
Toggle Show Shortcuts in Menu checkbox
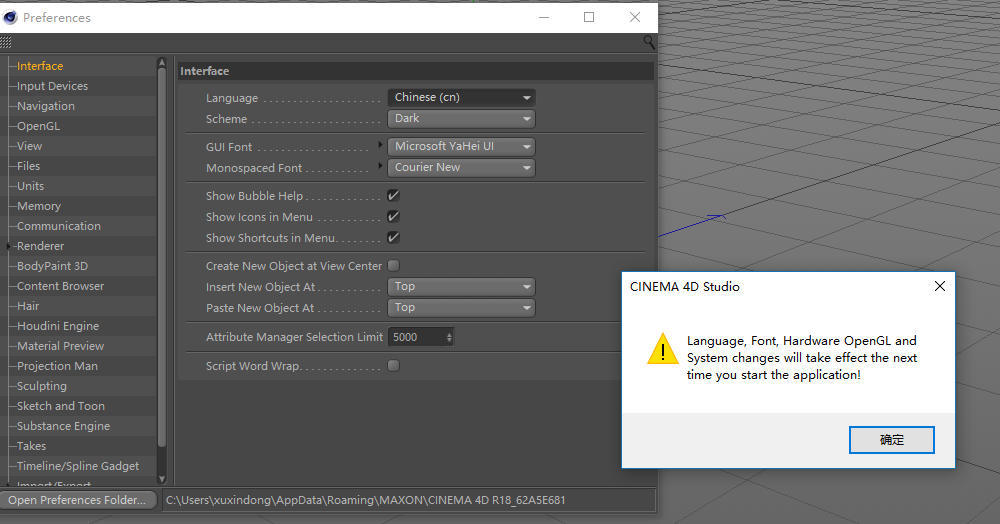pyautogui.click(x=393, y=238)
